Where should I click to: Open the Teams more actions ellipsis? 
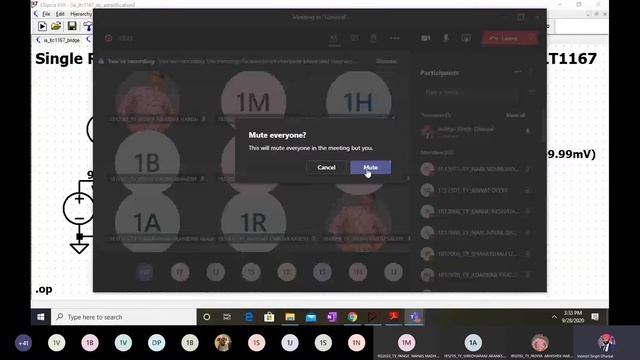point(395,38)
